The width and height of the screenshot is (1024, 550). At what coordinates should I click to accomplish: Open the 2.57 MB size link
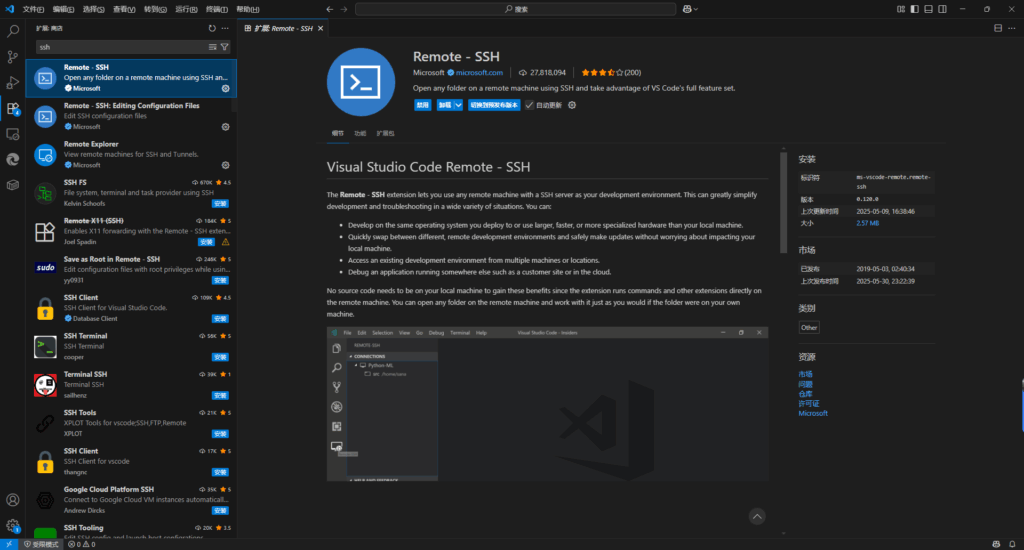[x=867, y=223]
